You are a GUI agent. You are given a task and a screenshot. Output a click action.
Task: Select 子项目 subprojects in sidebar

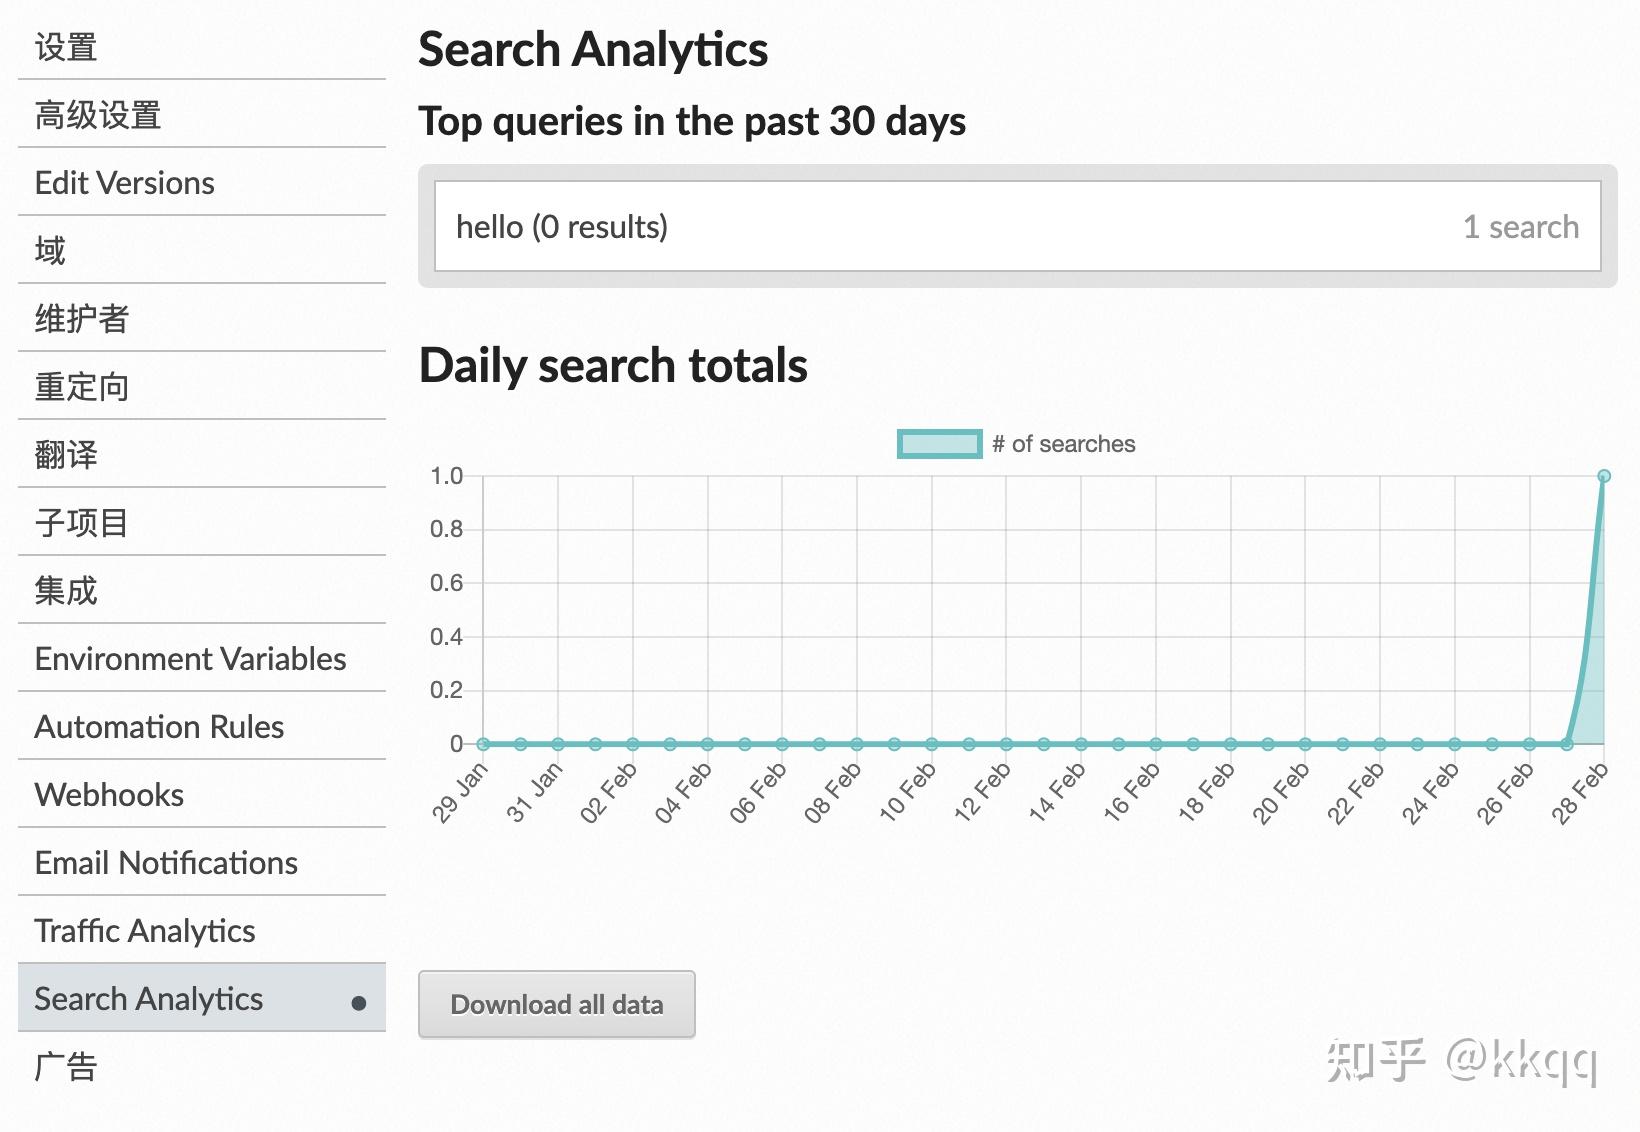click(x=82, y=523)
